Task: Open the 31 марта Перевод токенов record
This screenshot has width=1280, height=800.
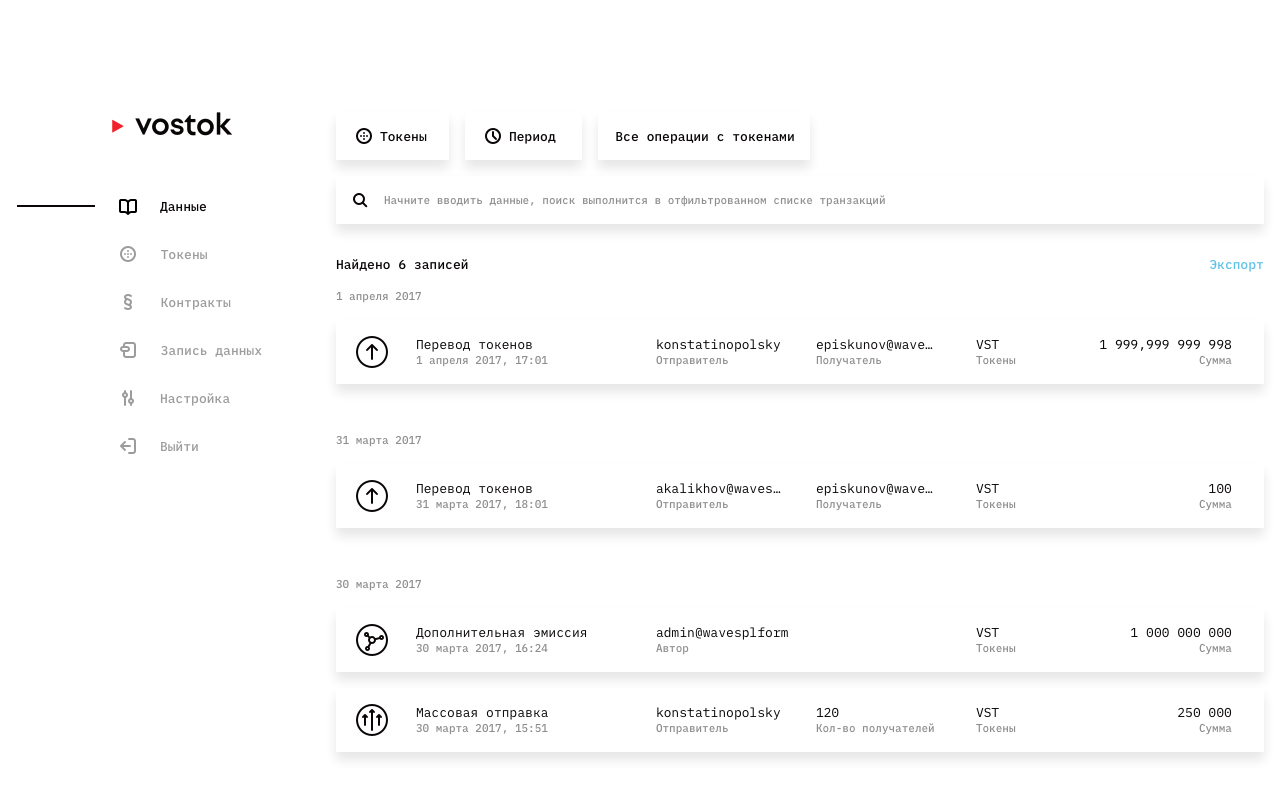Action: tap(800, 496)
